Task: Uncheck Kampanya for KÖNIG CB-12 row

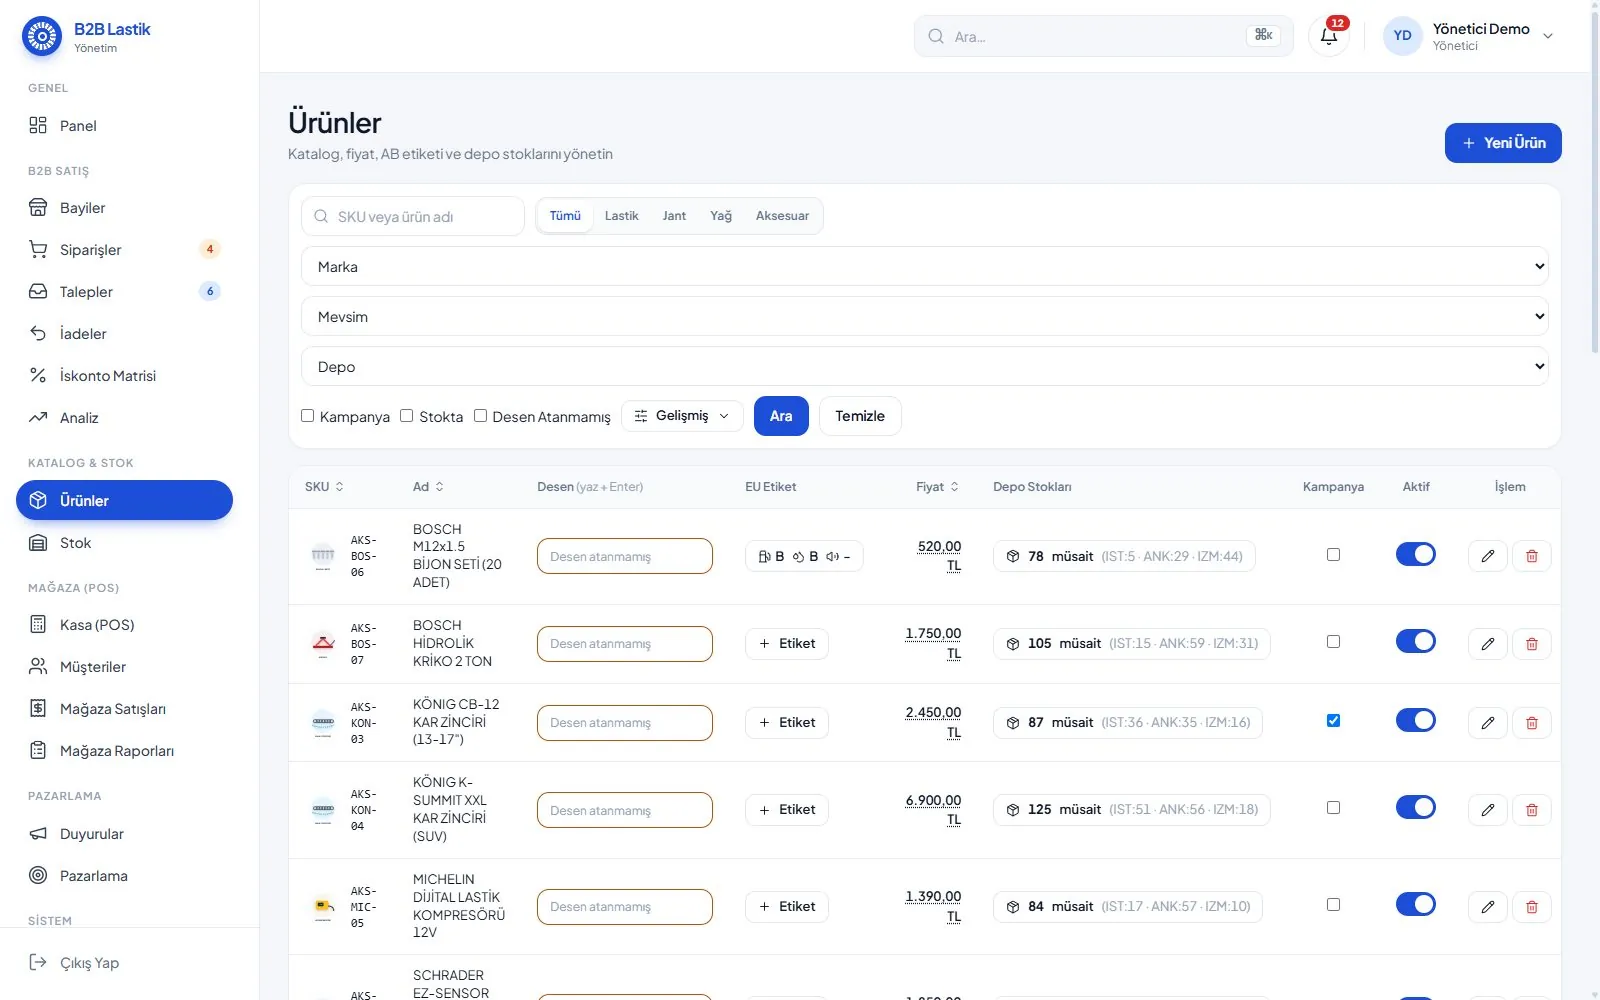Action: click(1333, 721)
